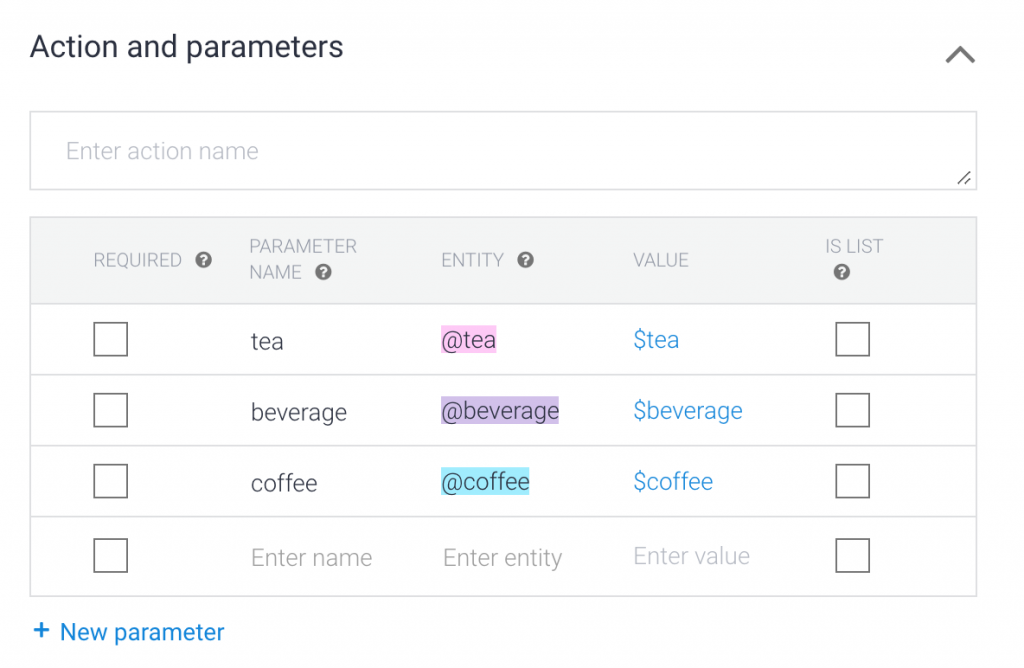1024x668 pixels.
Task: Enable Is List for the coffee parameter
Action: pos(852,481)
